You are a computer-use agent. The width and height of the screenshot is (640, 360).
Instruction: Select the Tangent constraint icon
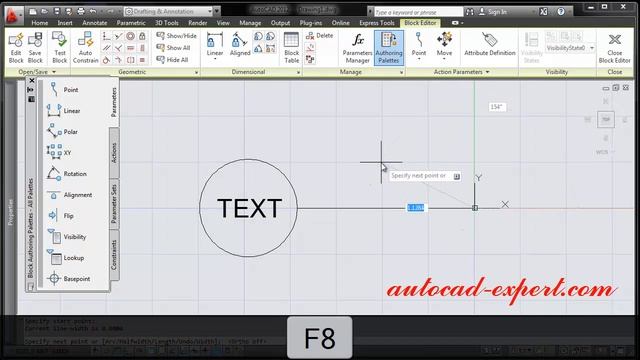pos(106,60)
